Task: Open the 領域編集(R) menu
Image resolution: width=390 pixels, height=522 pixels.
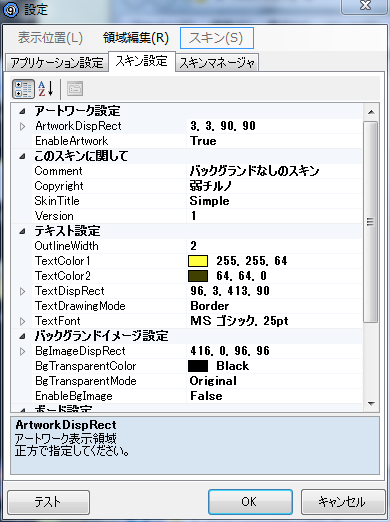Action: pos(136,38)
